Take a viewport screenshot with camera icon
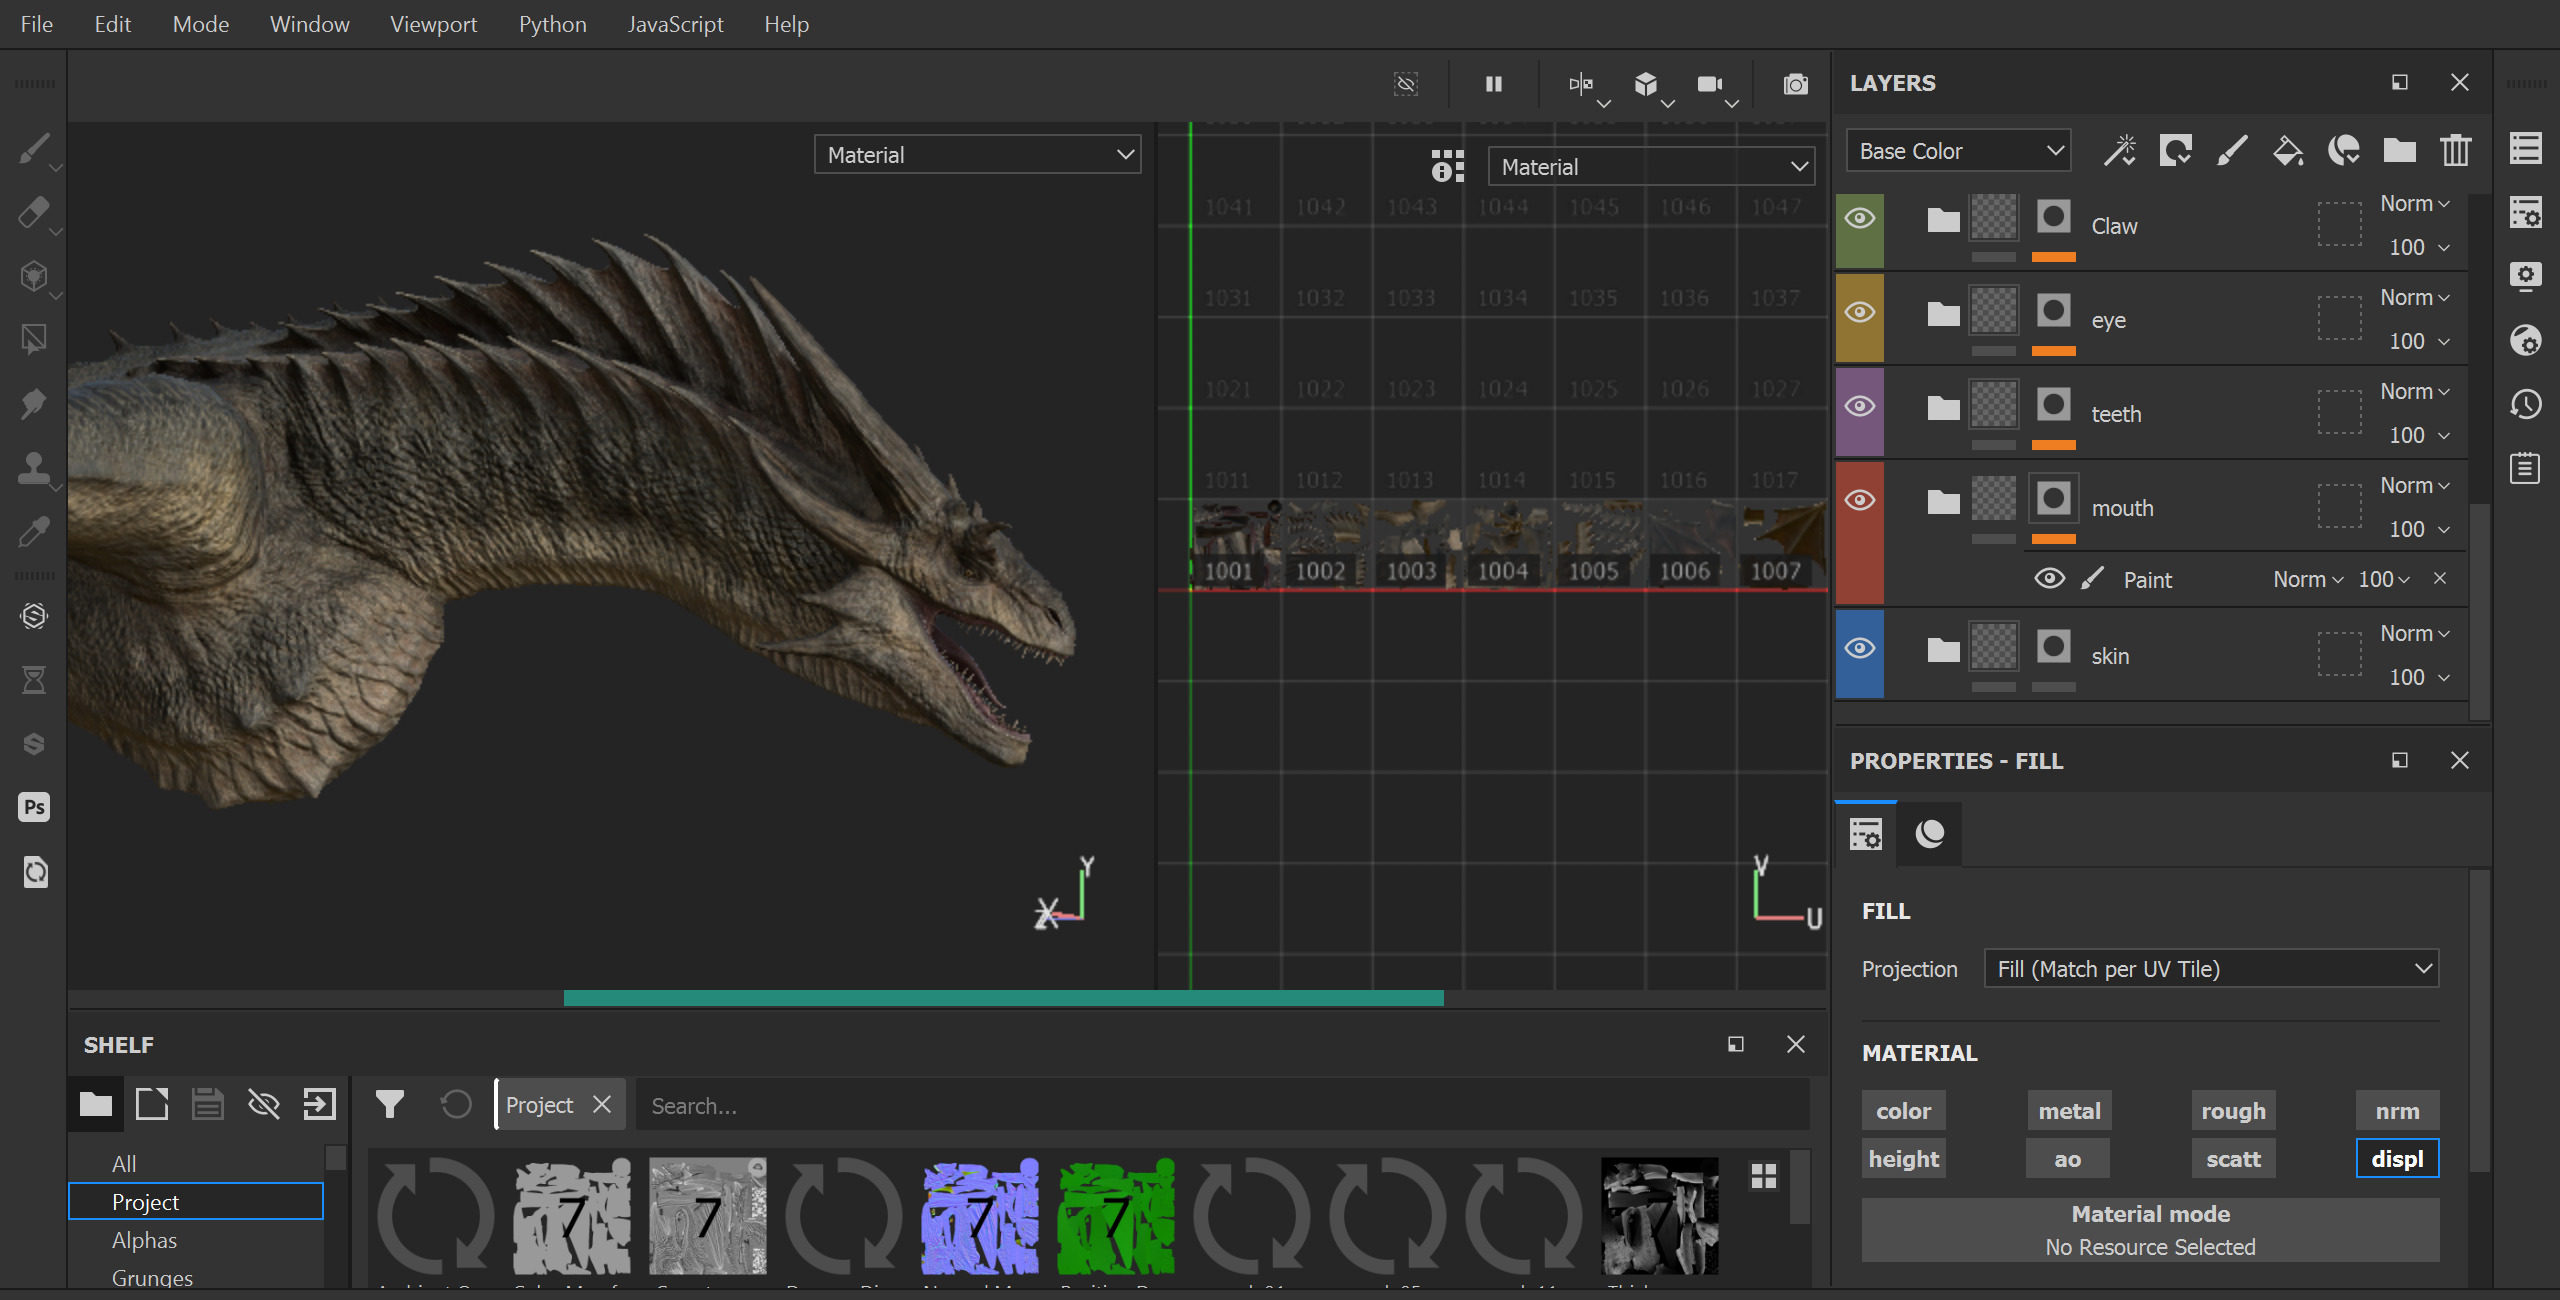This screenshot has height=1300, width=2560. (1796, 84)
